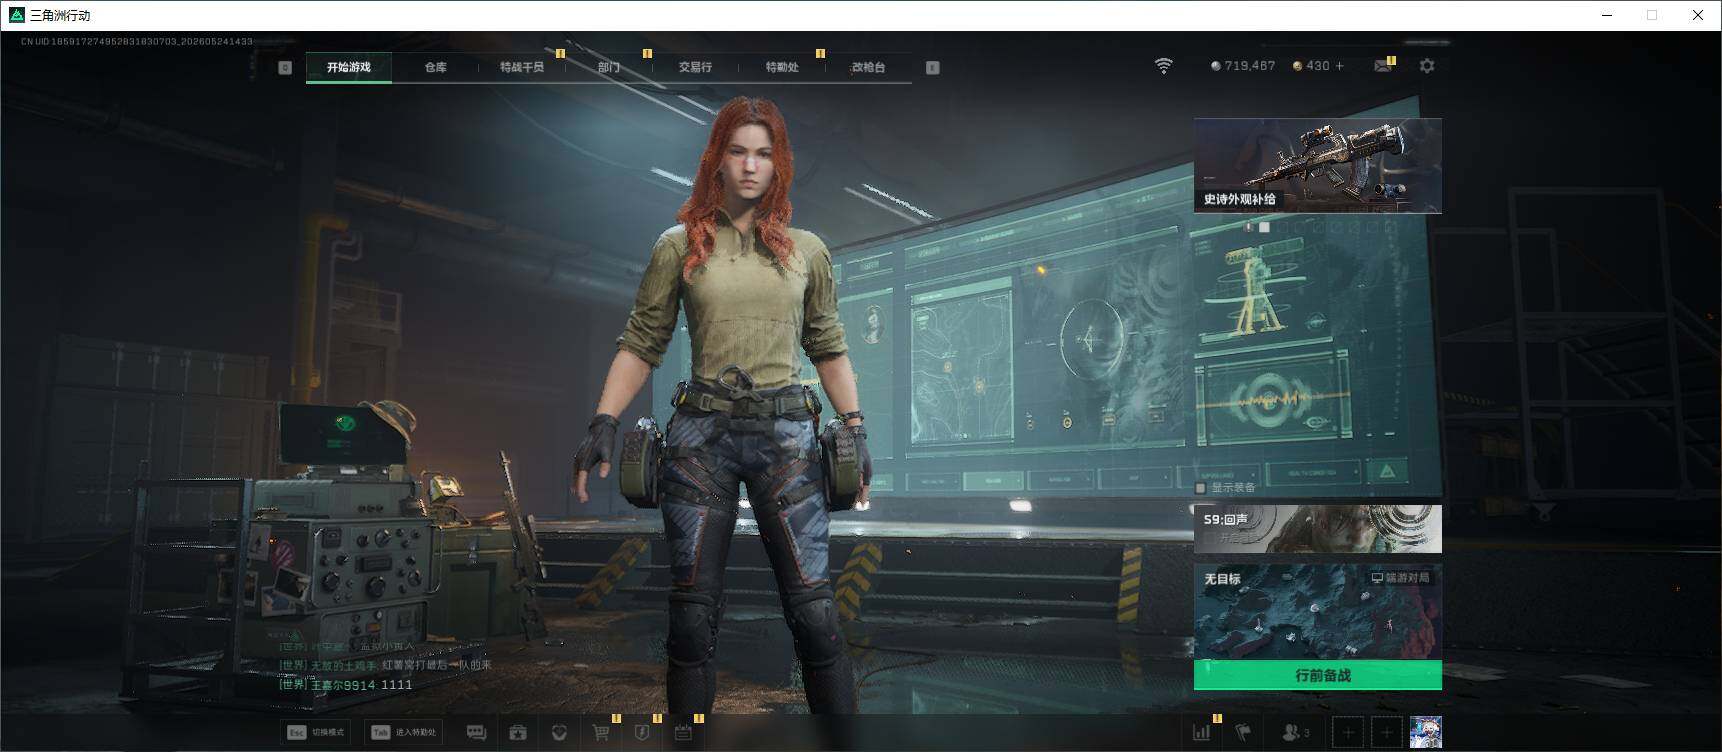Open the 特战干员 tab

click(522, 67)
